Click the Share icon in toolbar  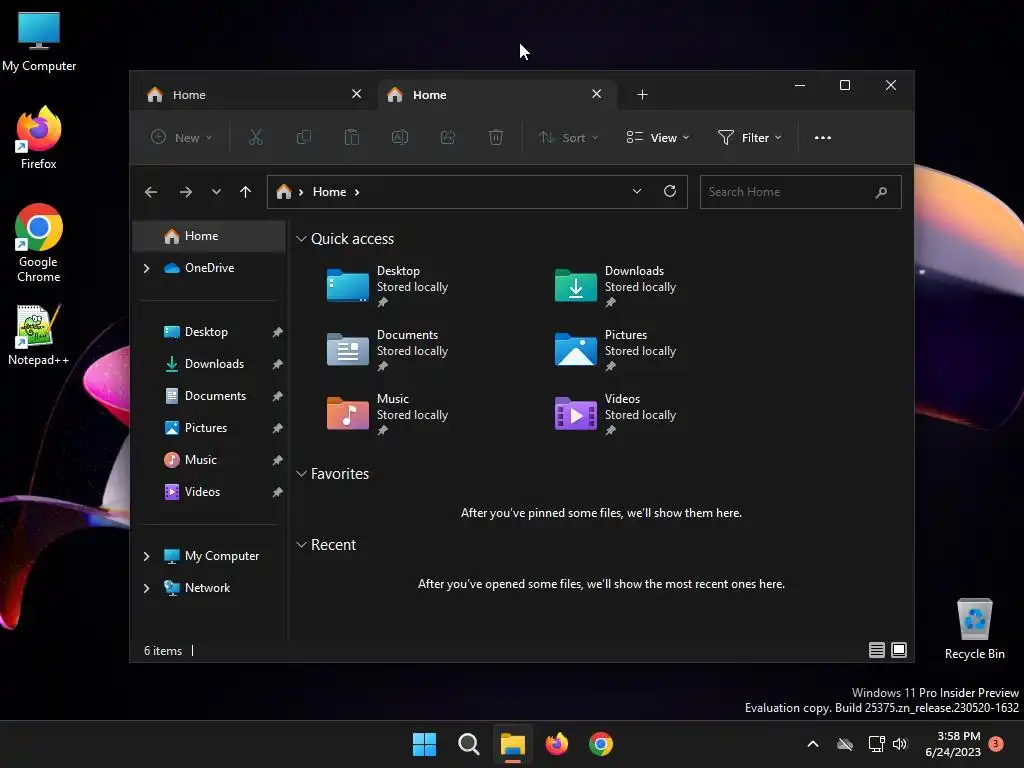448,137
